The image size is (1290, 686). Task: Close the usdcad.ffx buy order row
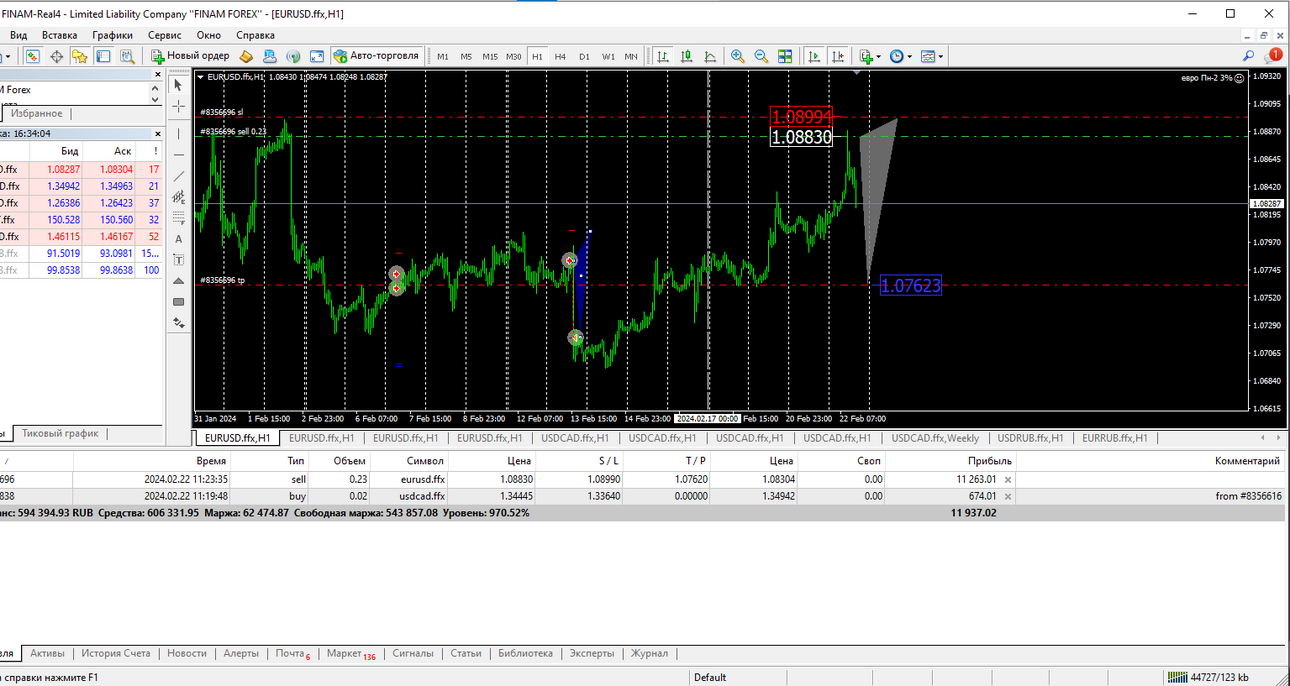1008,495
